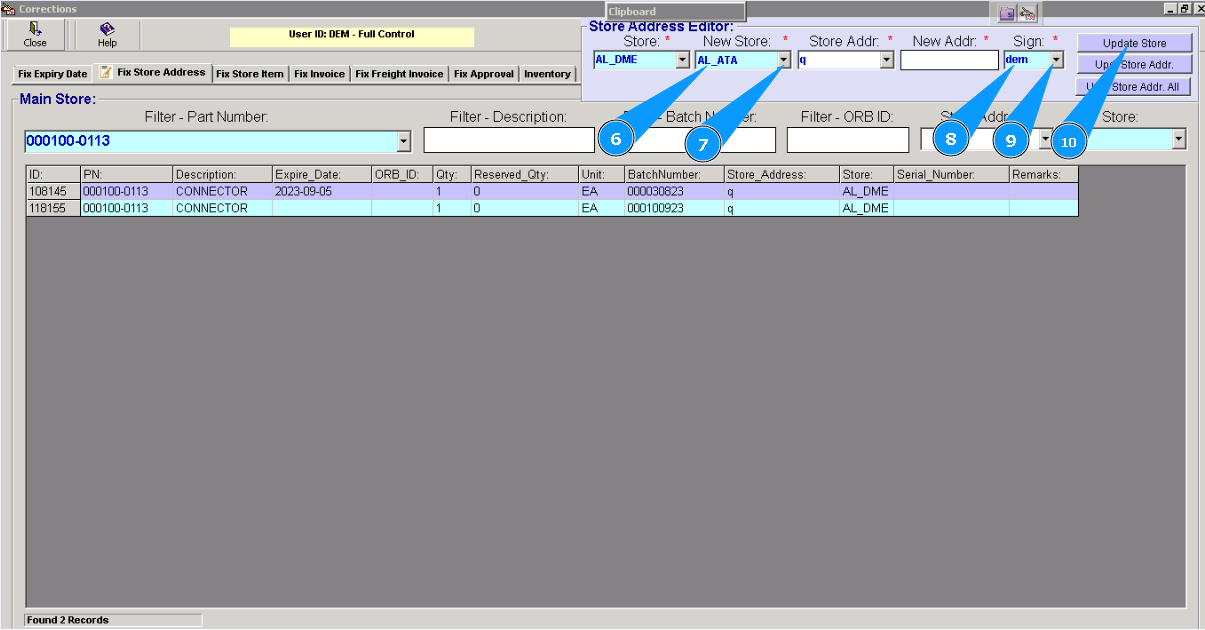Select the Inventory tab
Image resolution: width=1205 pixels, height=630 pixels.
point(547,74)
